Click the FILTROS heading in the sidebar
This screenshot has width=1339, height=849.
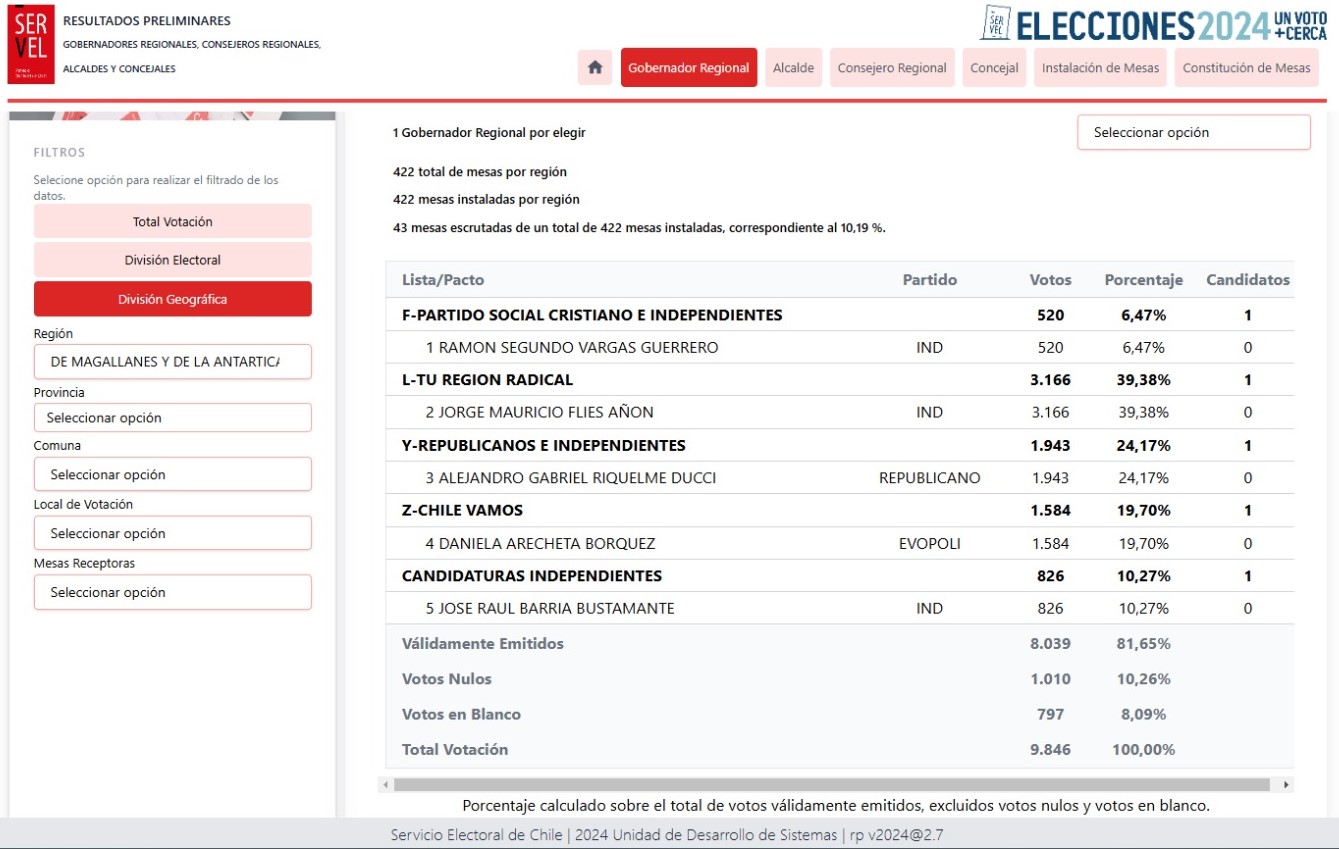(59, 153)
